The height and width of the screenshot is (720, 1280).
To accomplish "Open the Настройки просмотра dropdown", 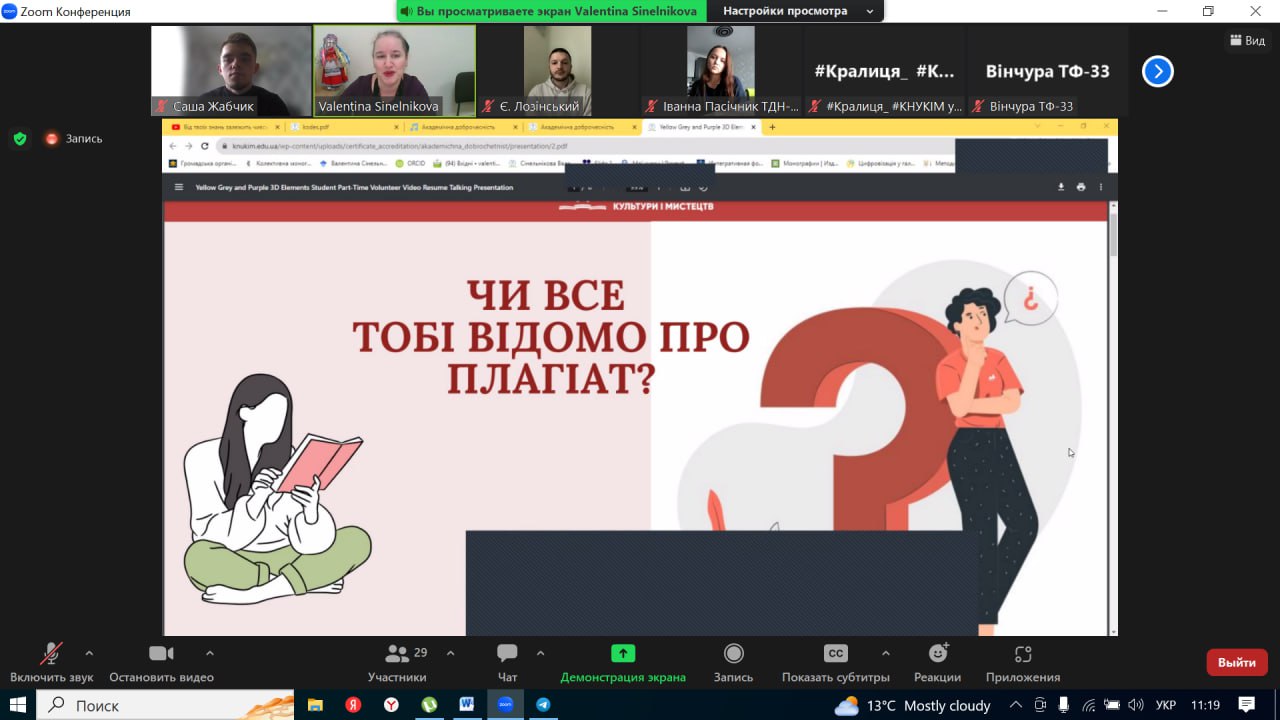I will (798, 11).
